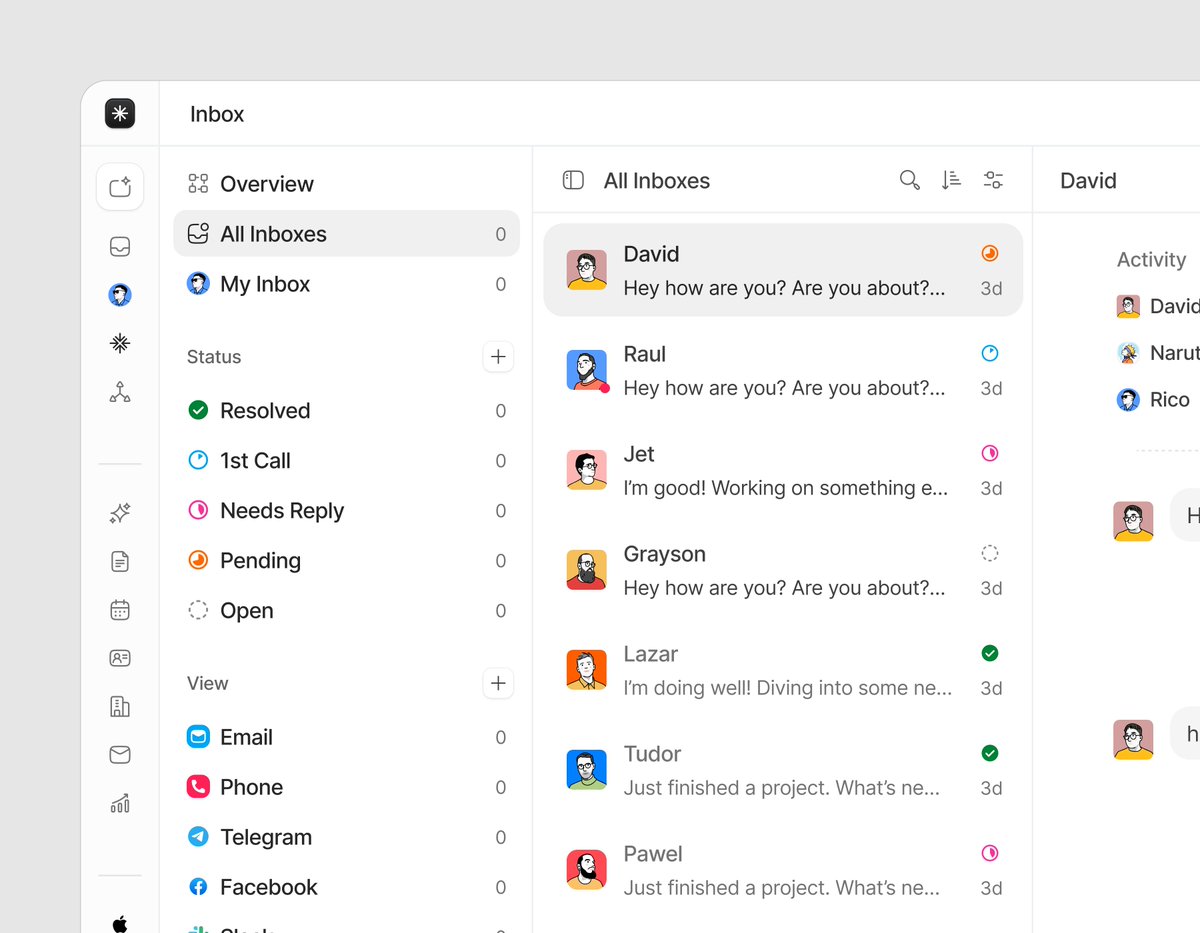Select All Inboxes in the sidebar

[x=346, y=234]
